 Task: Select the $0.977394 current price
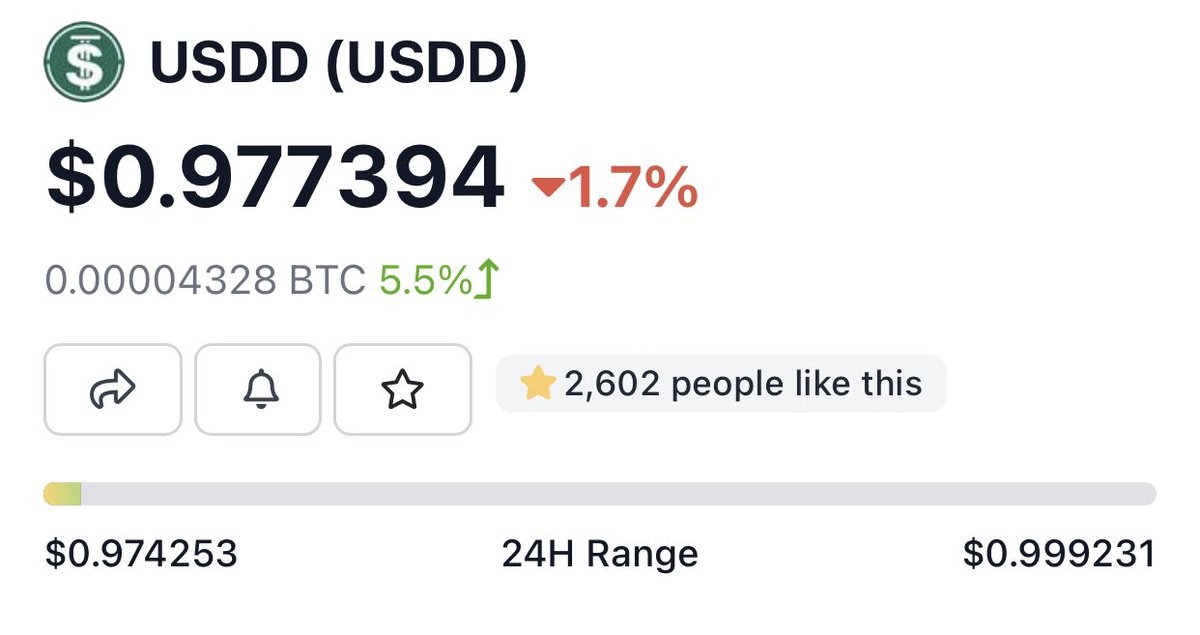pos(275,180)
